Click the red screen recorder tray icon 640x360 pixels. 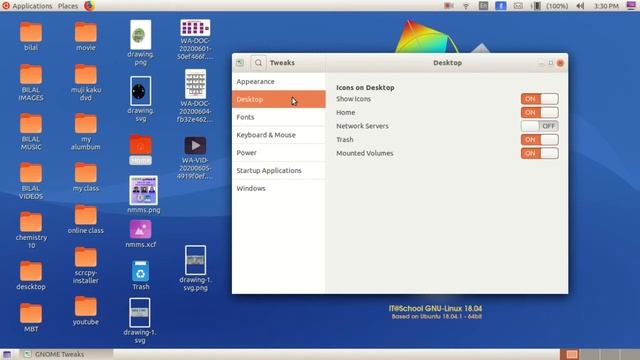(449, 6)
